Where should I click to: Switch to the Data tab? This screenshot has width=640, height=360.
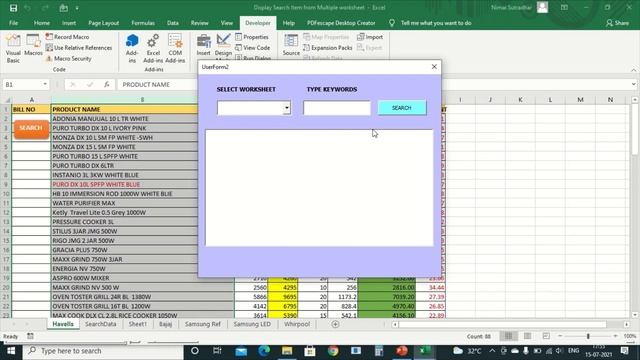(x=173, y=23)
